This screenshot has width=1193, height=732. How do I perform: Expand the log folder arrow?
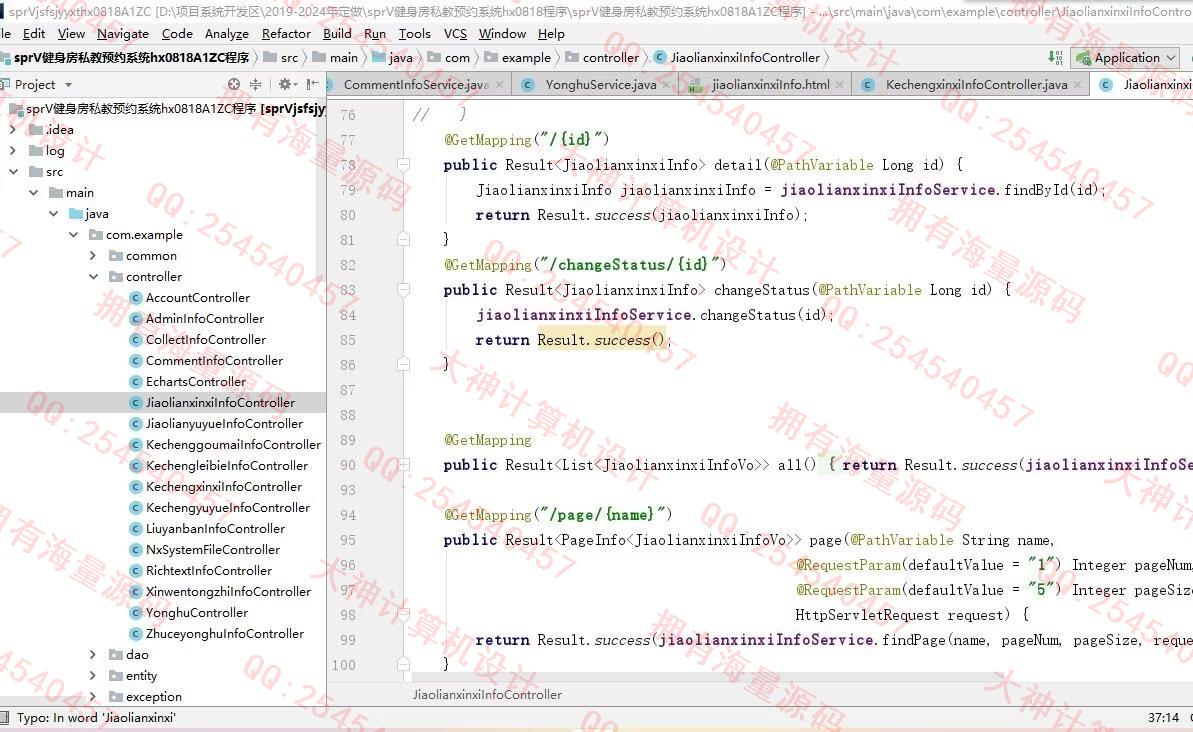coord(12,151)
